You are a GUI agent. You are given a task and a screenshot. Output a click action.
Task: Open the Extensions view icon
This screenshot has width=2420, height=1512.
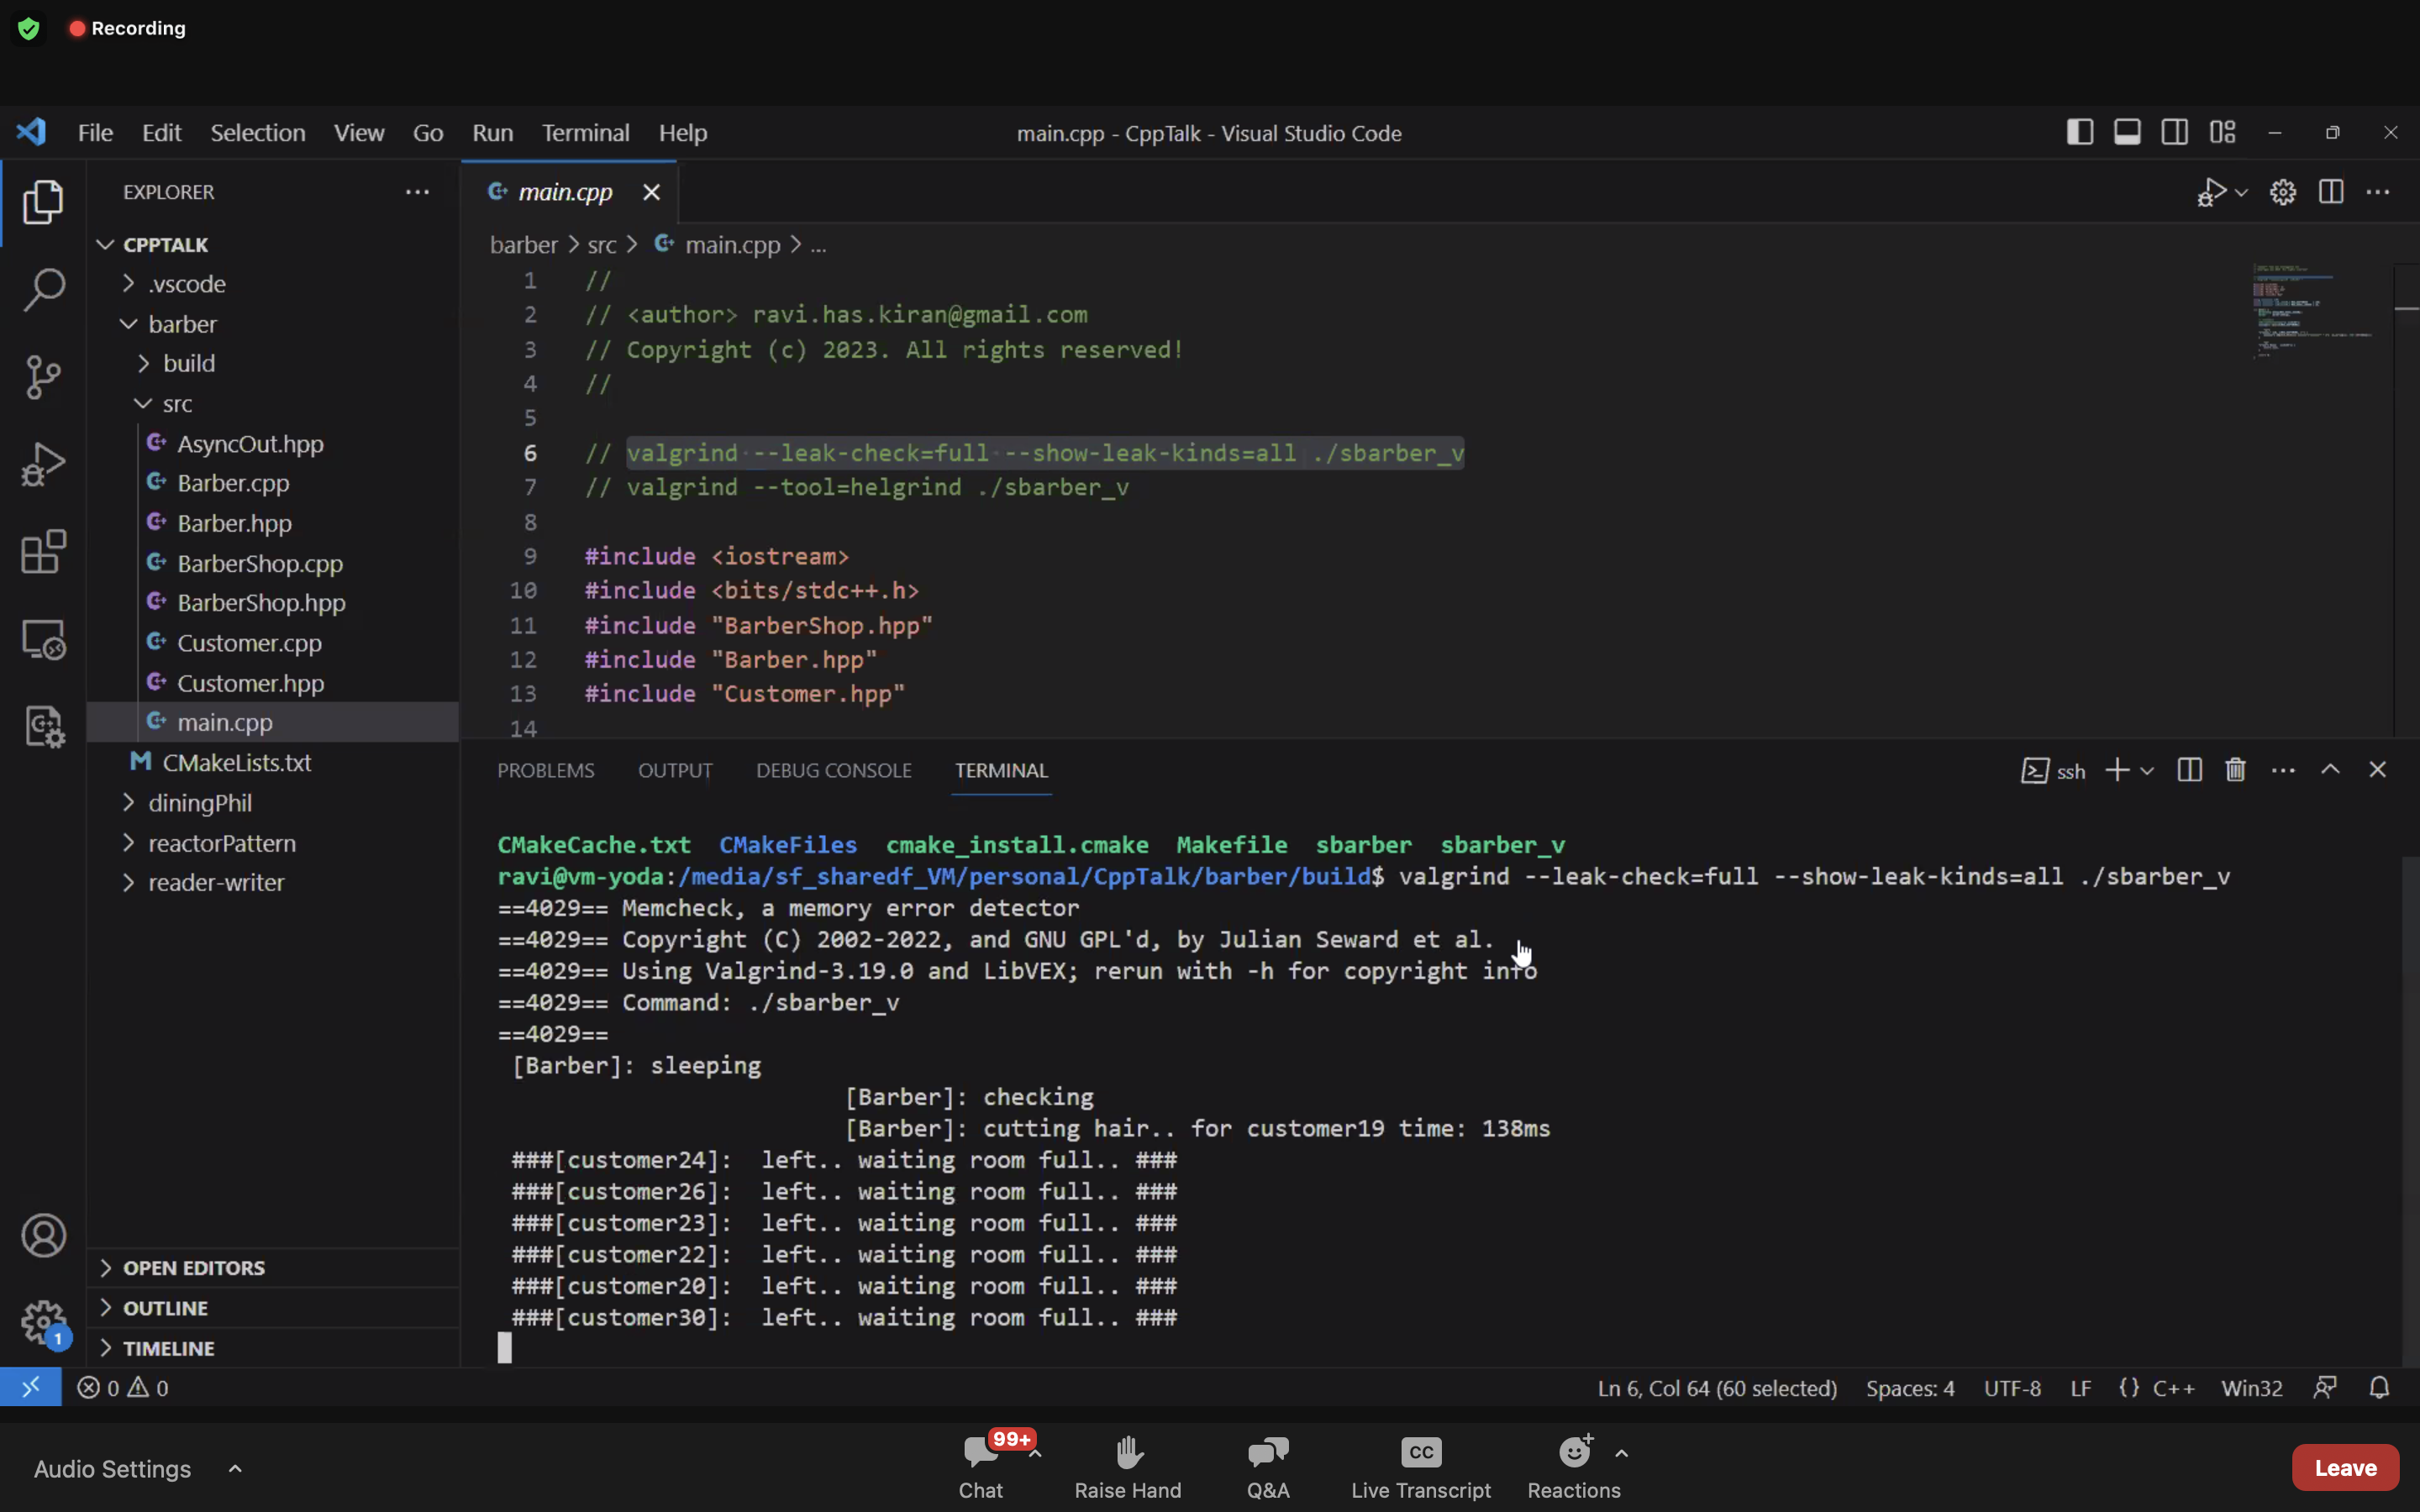tap(43, 552)
